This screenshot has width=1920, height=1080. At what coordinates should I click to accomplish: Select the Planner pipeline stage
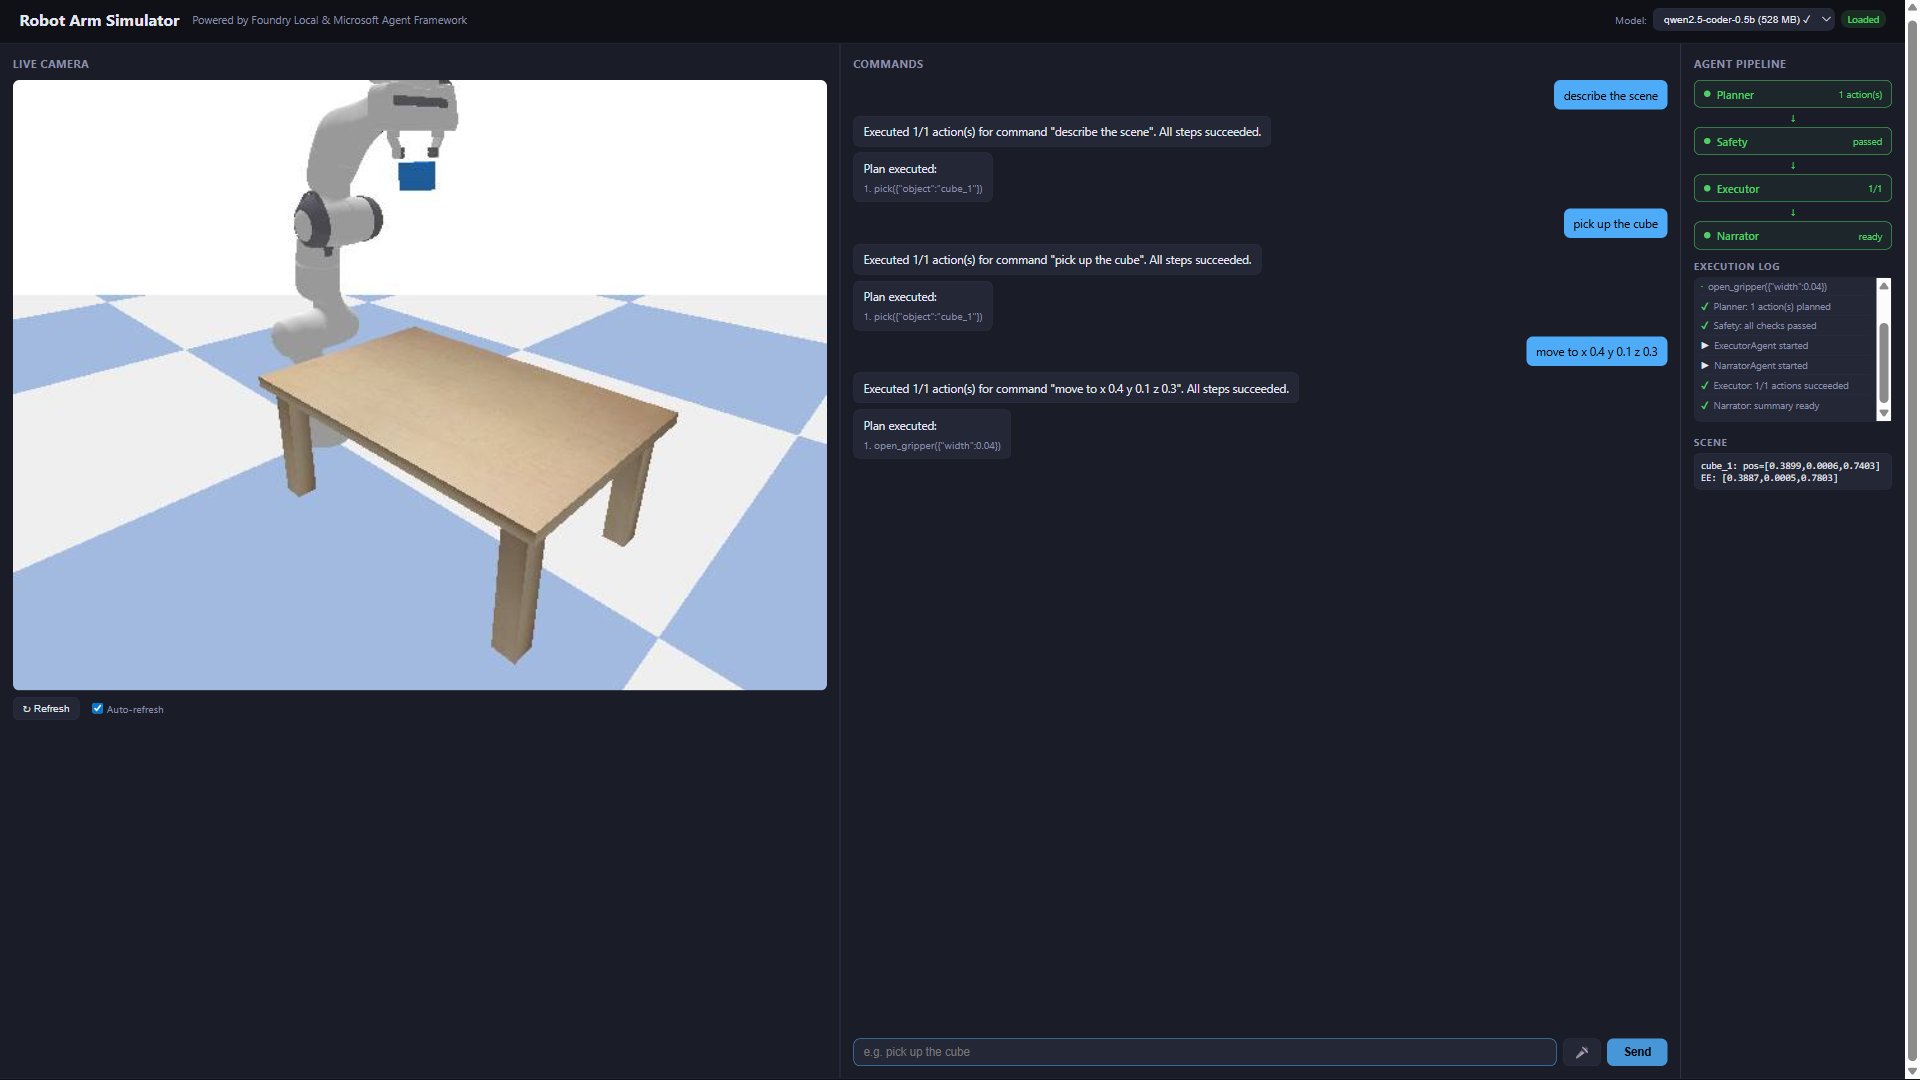[1792, 95]
